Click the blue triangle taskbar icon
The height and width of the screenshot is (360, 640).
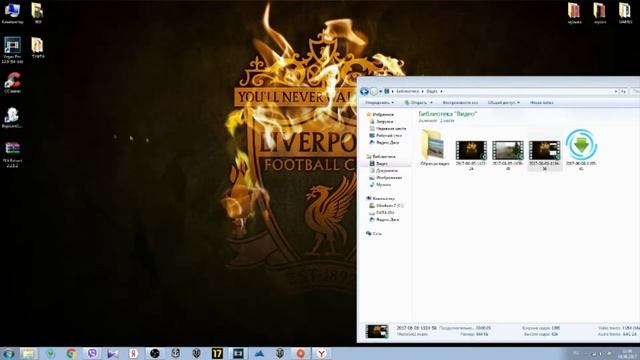[x=259, y=353]
